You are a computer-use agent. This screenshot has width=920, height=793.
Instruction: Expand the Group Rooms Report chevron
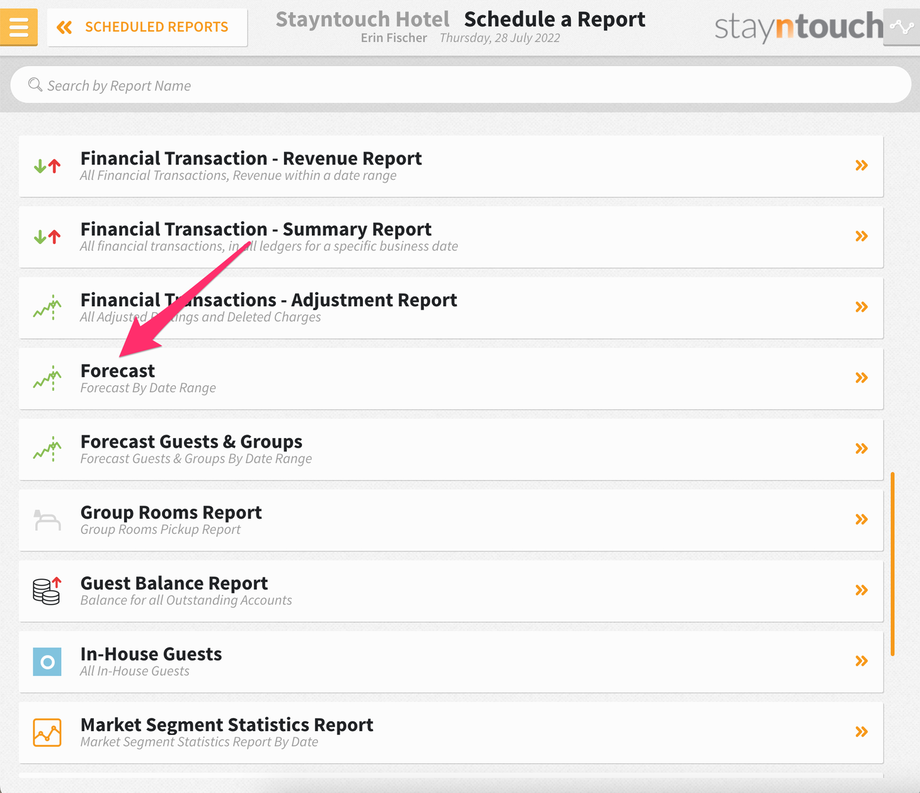[861, 519]
